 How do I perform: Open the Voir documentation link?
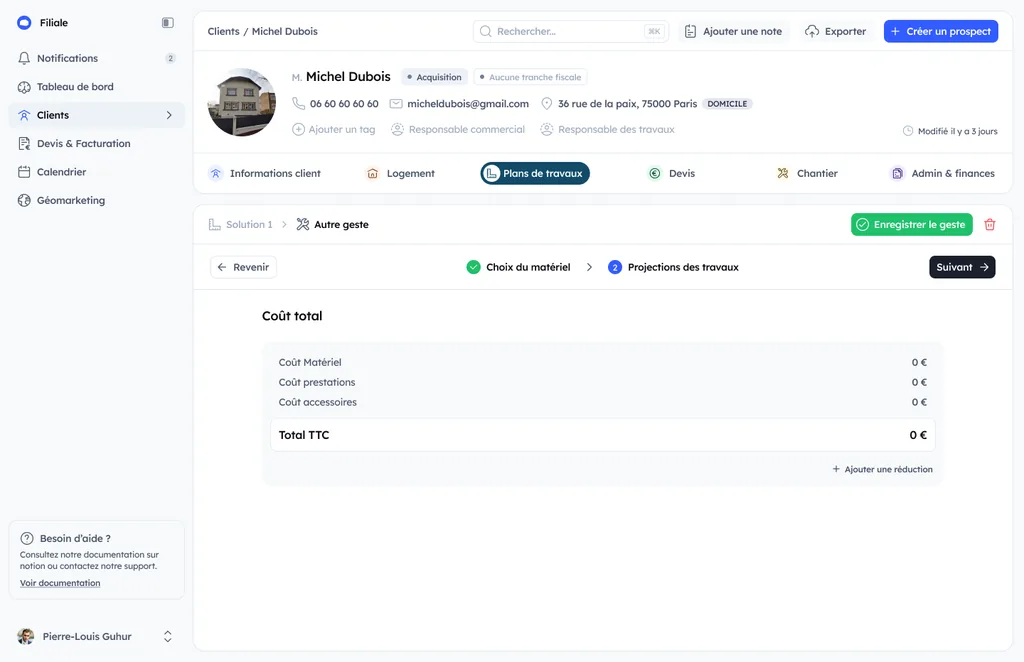[x=60, y=583]
